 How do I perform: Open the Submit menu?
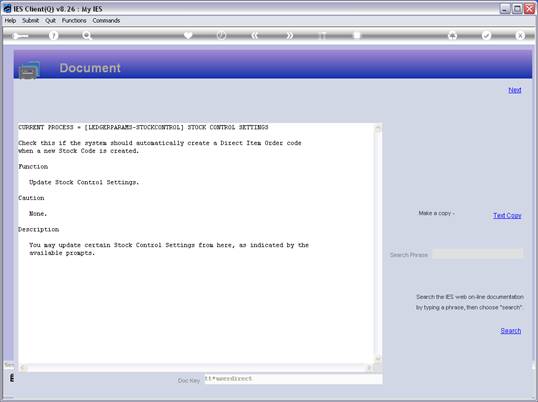[31, 21]
